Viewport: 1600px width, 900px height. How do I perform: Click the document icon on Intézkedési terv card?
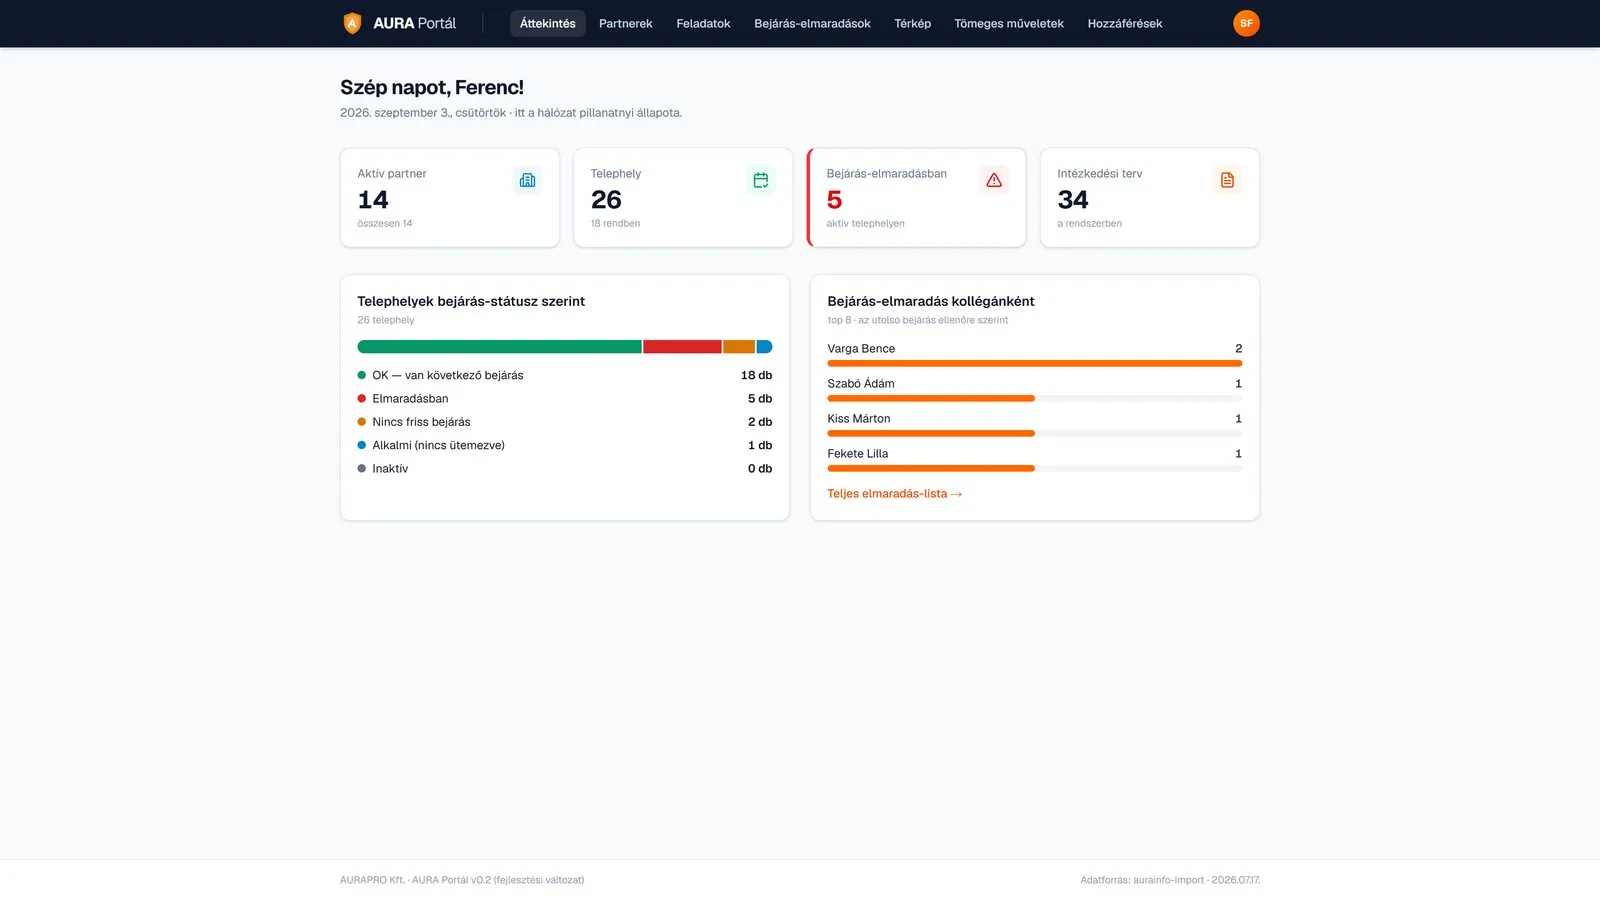pos(1227,180)
